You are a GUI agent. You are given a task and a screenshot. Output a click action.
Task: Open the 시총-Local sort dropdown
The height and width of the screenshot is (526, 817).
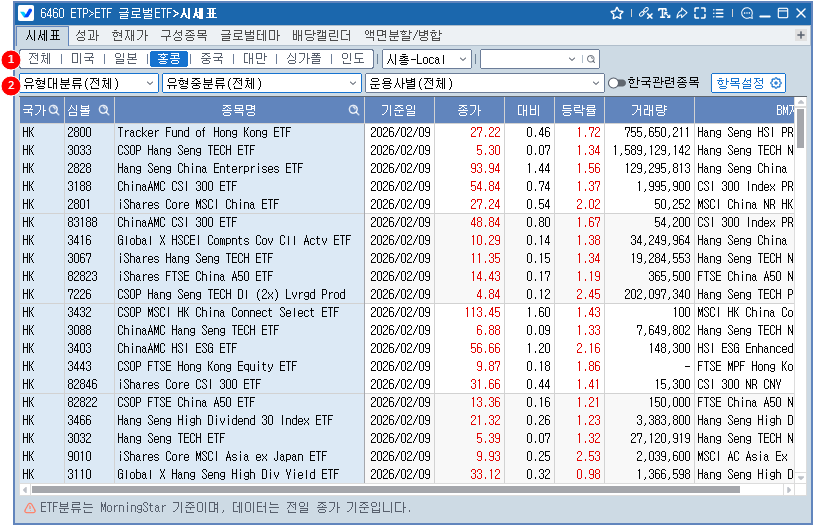click(x=427, y=59)
